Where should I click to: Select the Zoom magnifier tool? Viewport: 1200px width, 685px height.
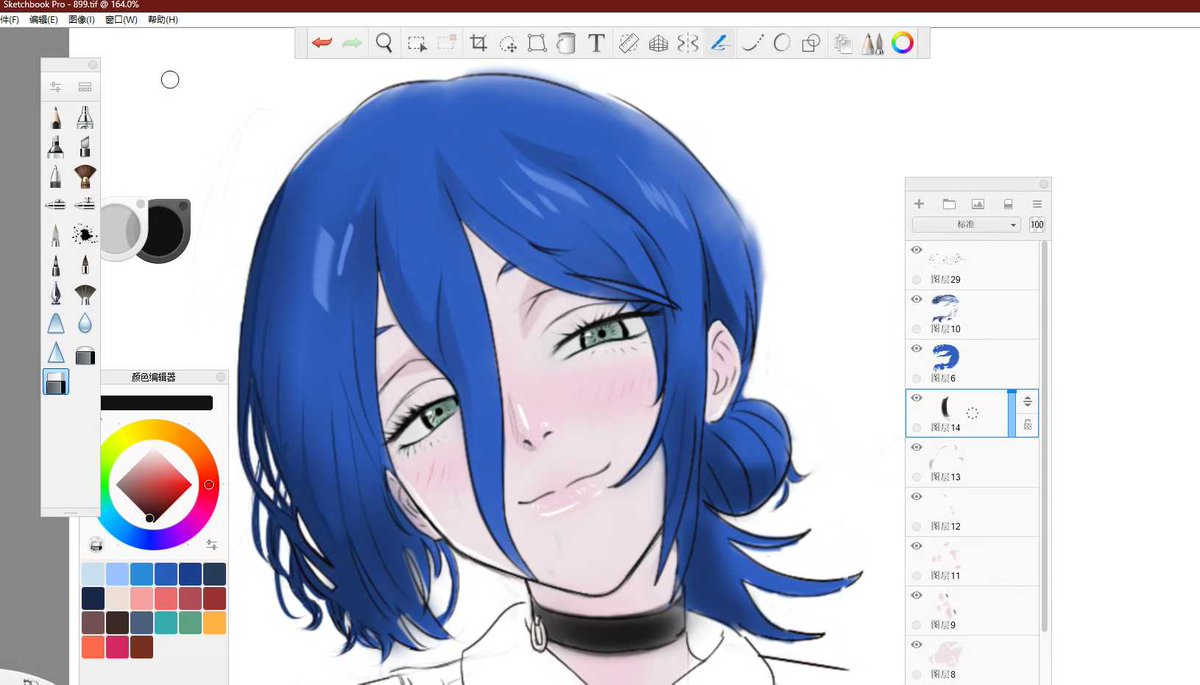[x=384, y=43]
